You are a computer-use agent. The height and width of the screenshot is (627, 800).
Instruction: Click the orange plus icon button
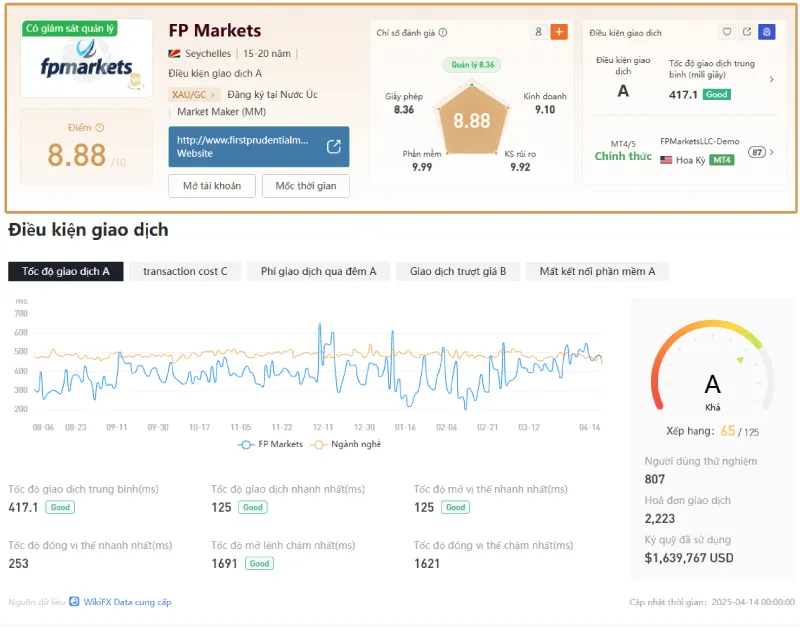tap(559, 32)
